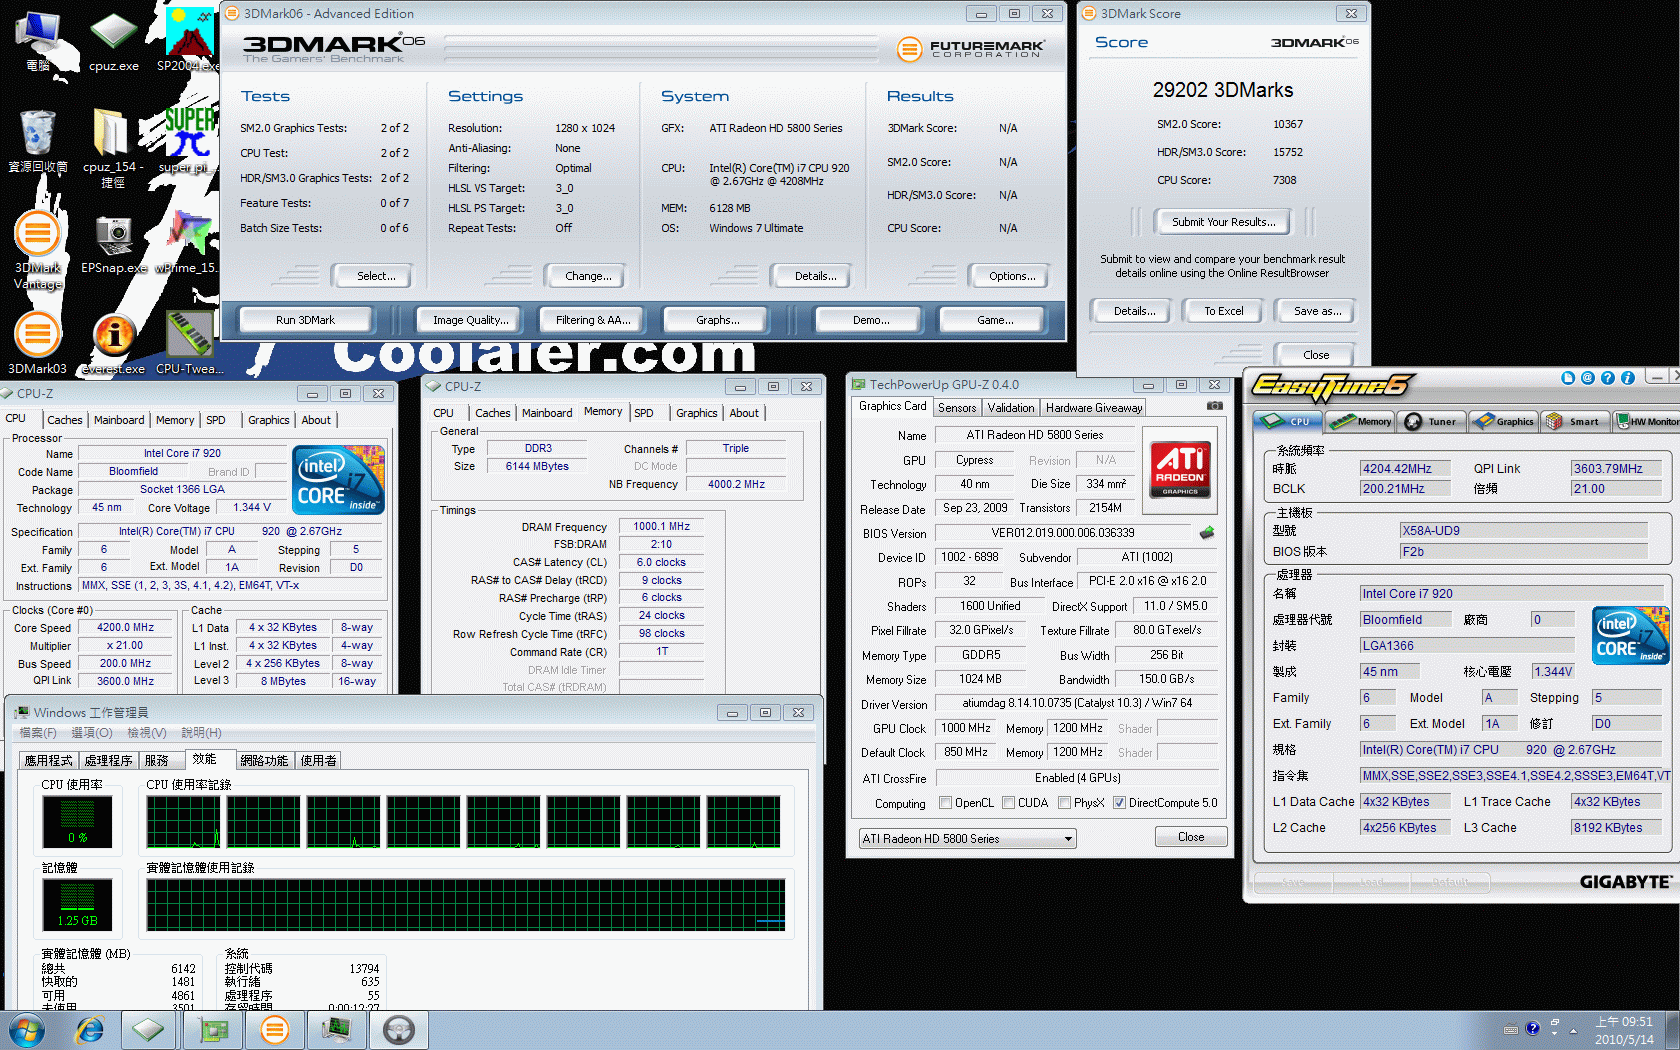Click the EasyTune6 info icon
Viewport: 1680px width, 1050px height.
pyautogui.click(x=1627, y=378)
